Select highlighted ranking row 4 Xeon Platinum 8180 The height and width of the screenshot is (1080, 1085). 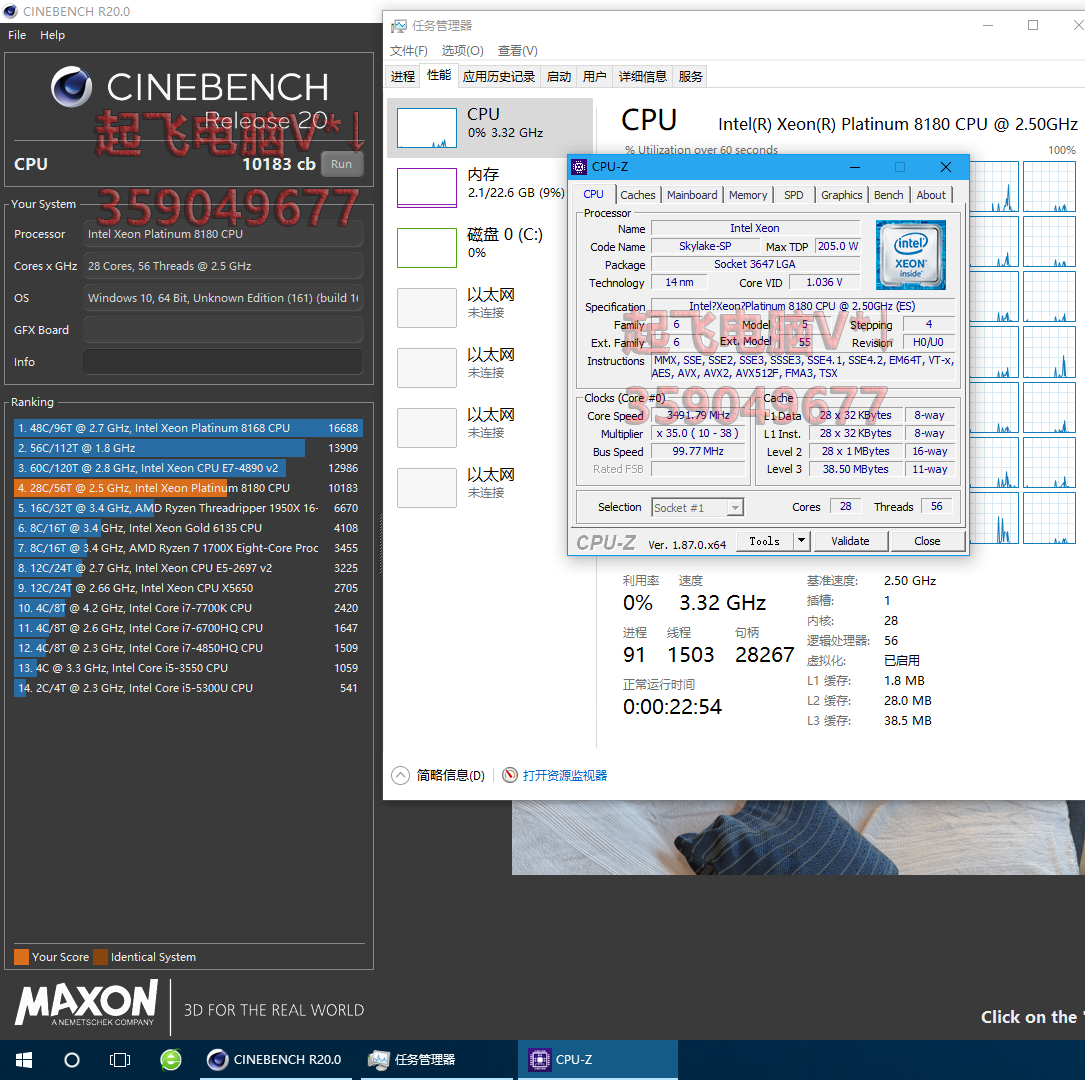pyautogui.click(x=188, y=488)
